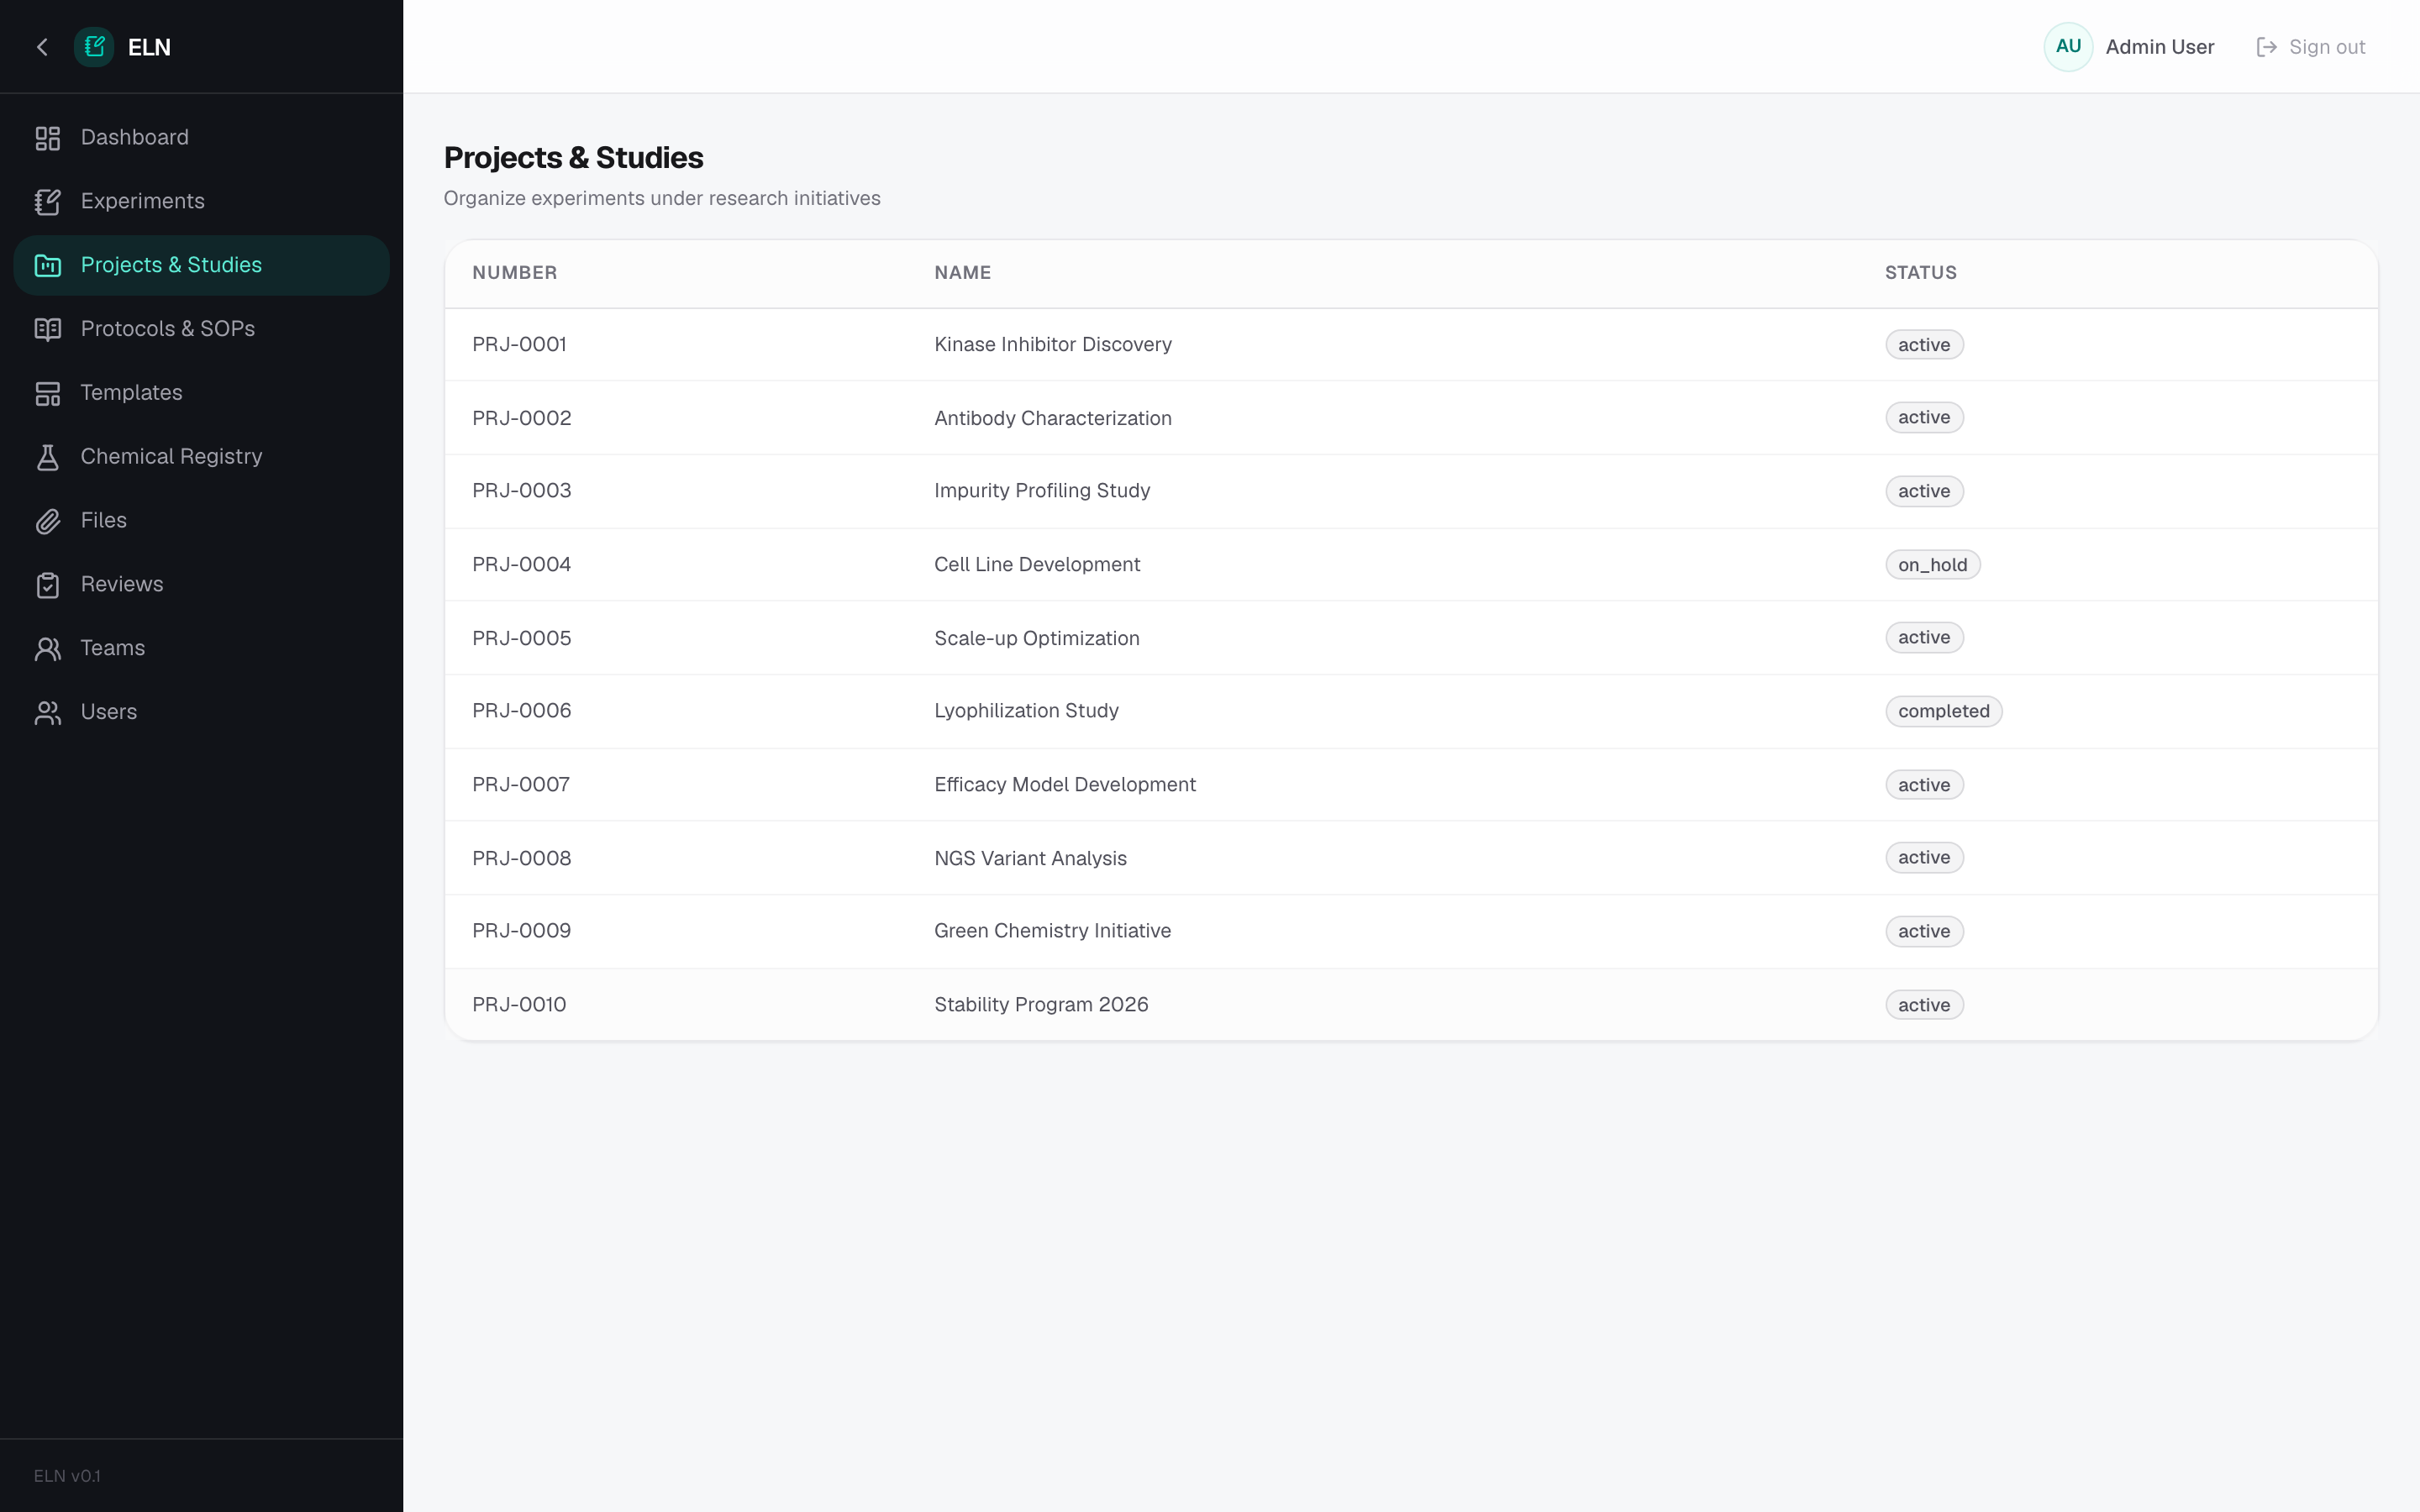Viewport: 2420px width, 1512px height.
Task: Select project number PRJ-0008
Action: pos(521,858)
